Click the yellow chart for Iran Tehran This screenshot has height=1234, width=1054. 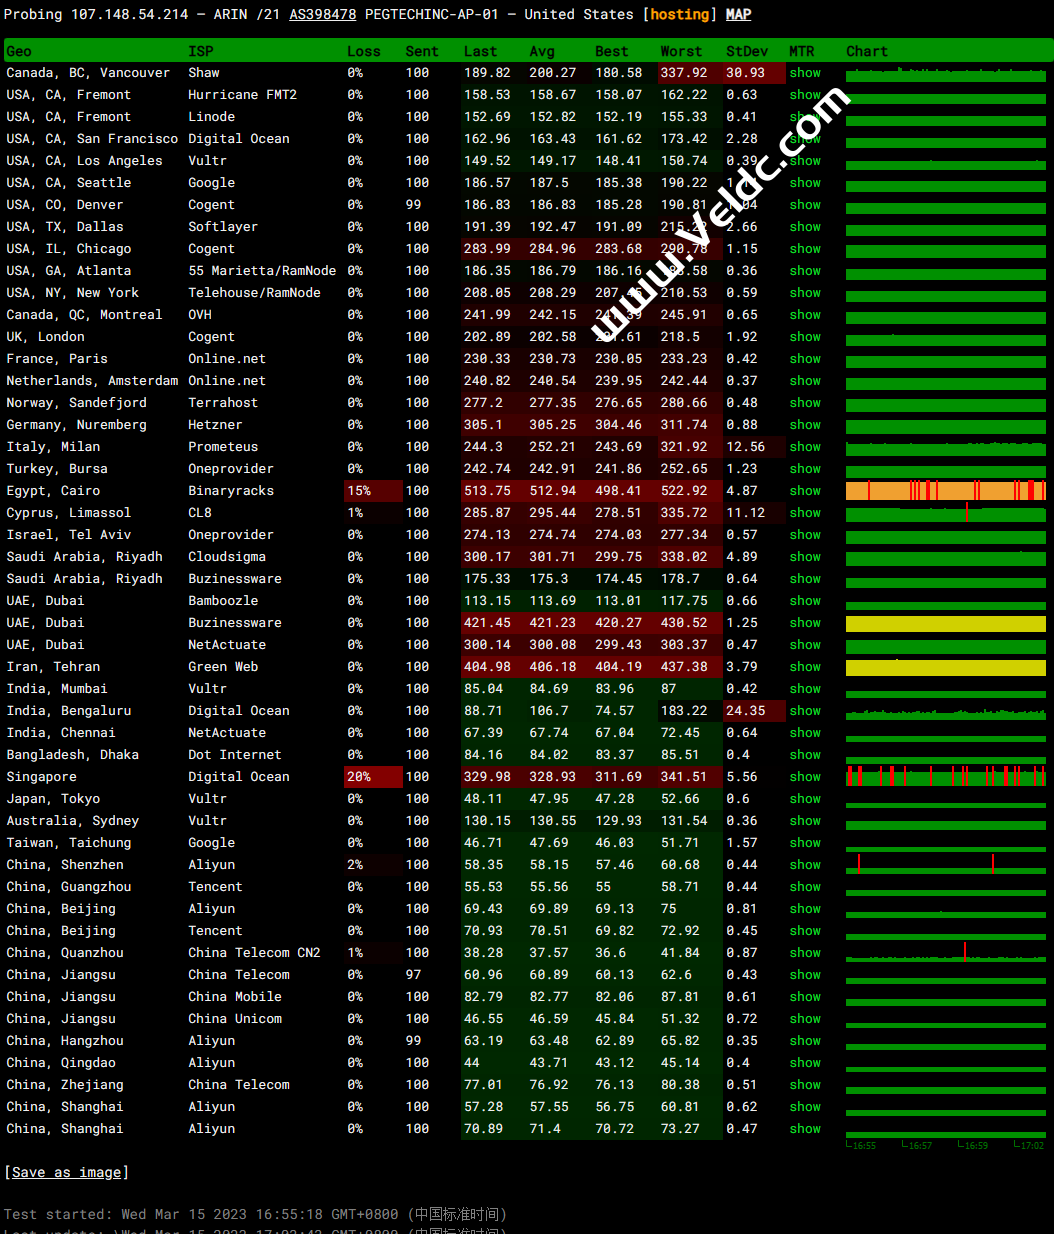point(945,667)
